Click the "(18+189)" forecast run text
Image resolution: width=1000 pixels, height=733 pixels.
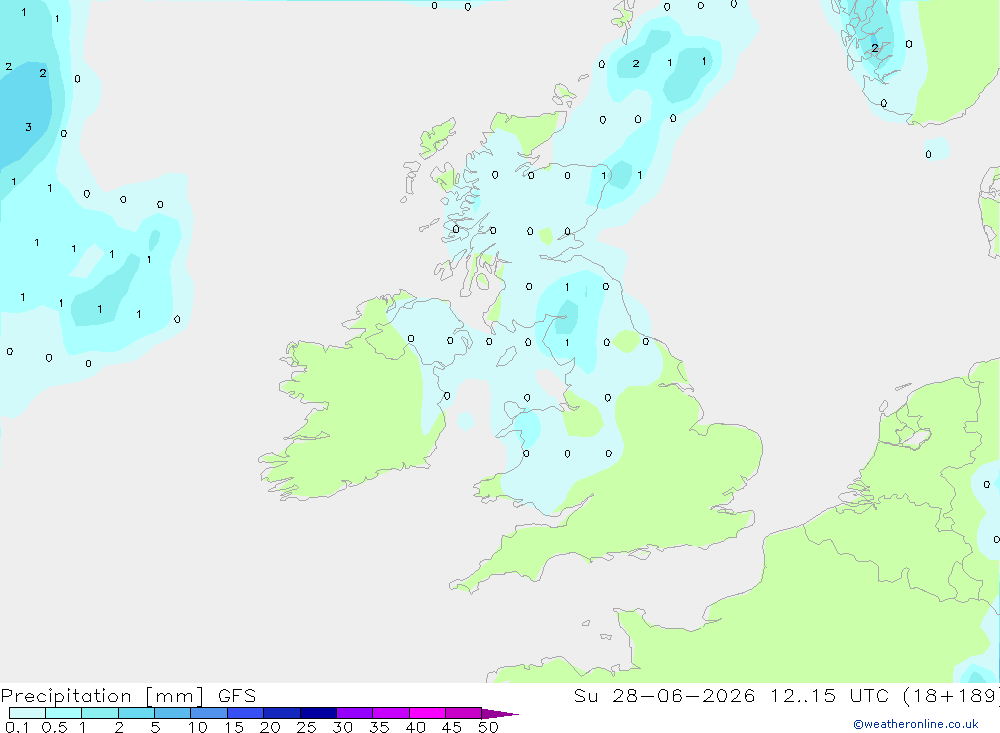pyautogui.click(x=951, y=696)
